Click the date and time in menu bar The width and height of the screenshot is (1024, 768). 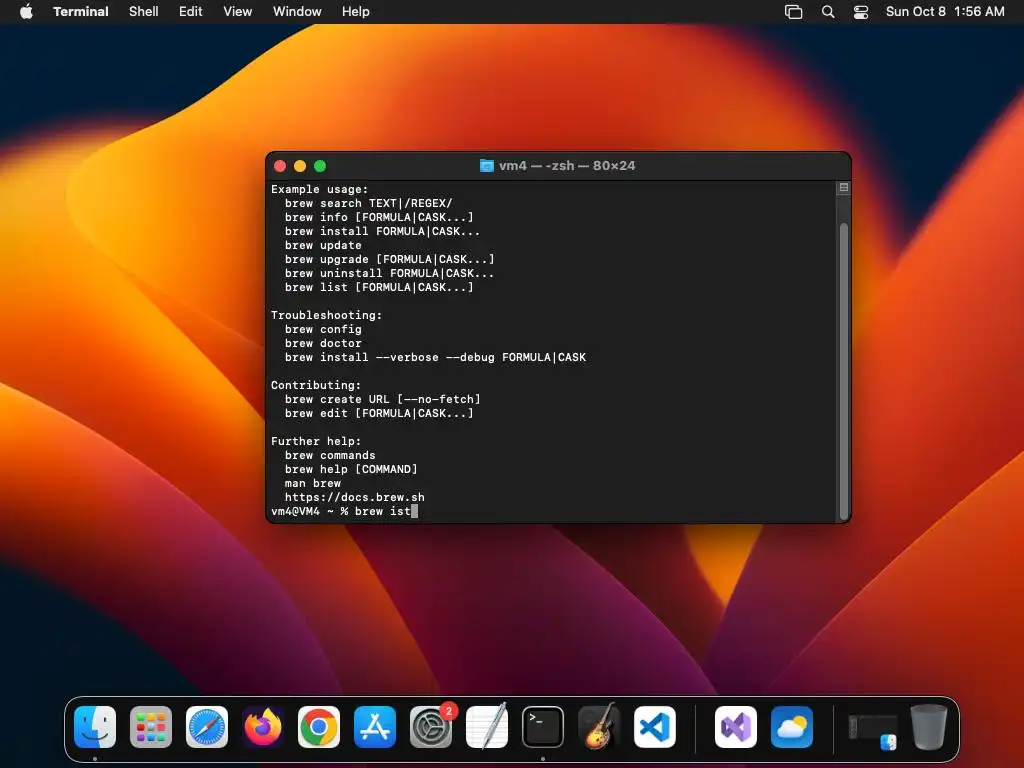(945, 12)
